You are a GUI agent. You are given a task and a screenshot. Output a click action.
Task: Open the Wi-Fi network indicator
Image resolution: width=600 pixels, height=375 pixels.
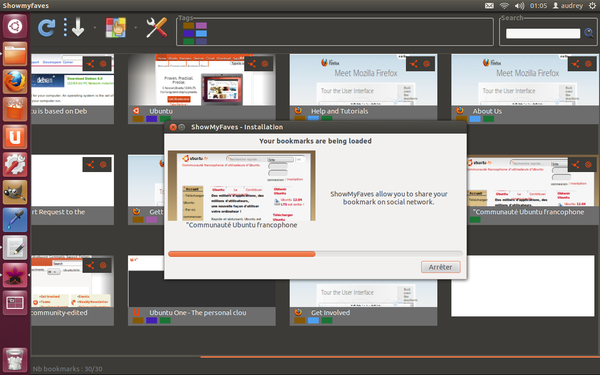504,5
